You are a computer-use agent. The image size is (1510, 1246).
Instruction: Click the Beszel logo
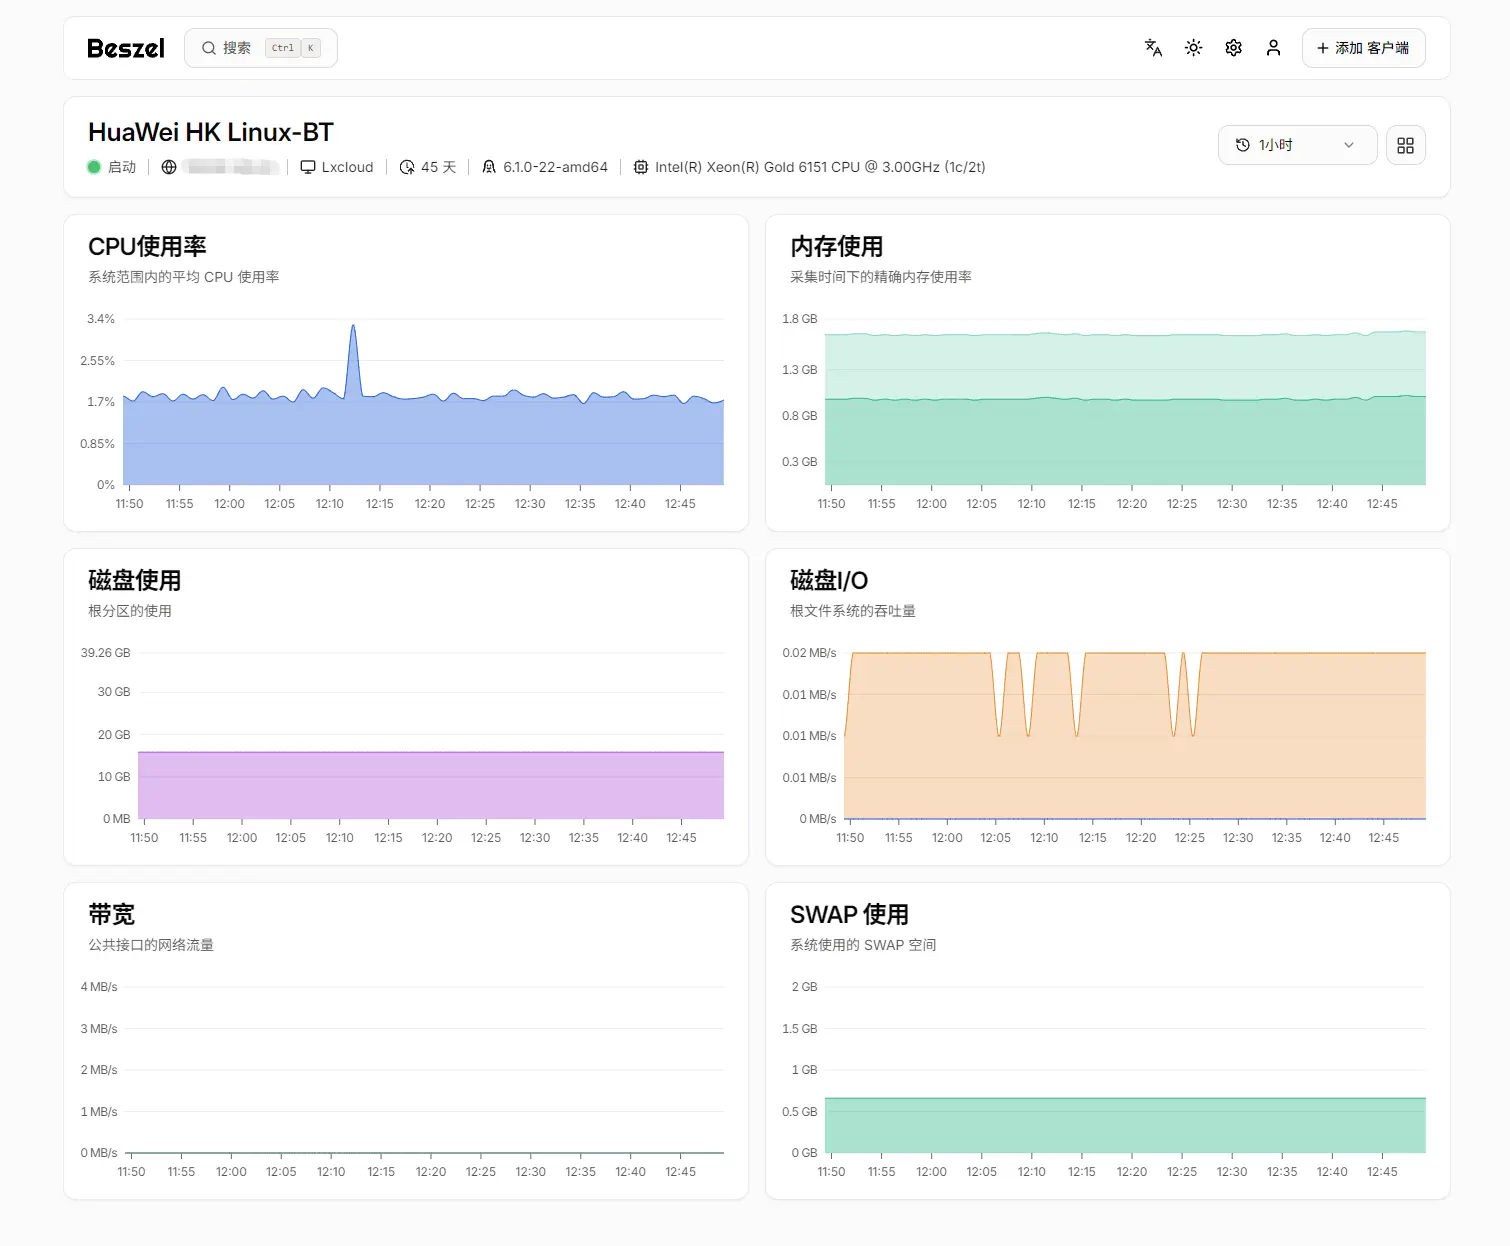pyautogui.click(x=126, y=48)
